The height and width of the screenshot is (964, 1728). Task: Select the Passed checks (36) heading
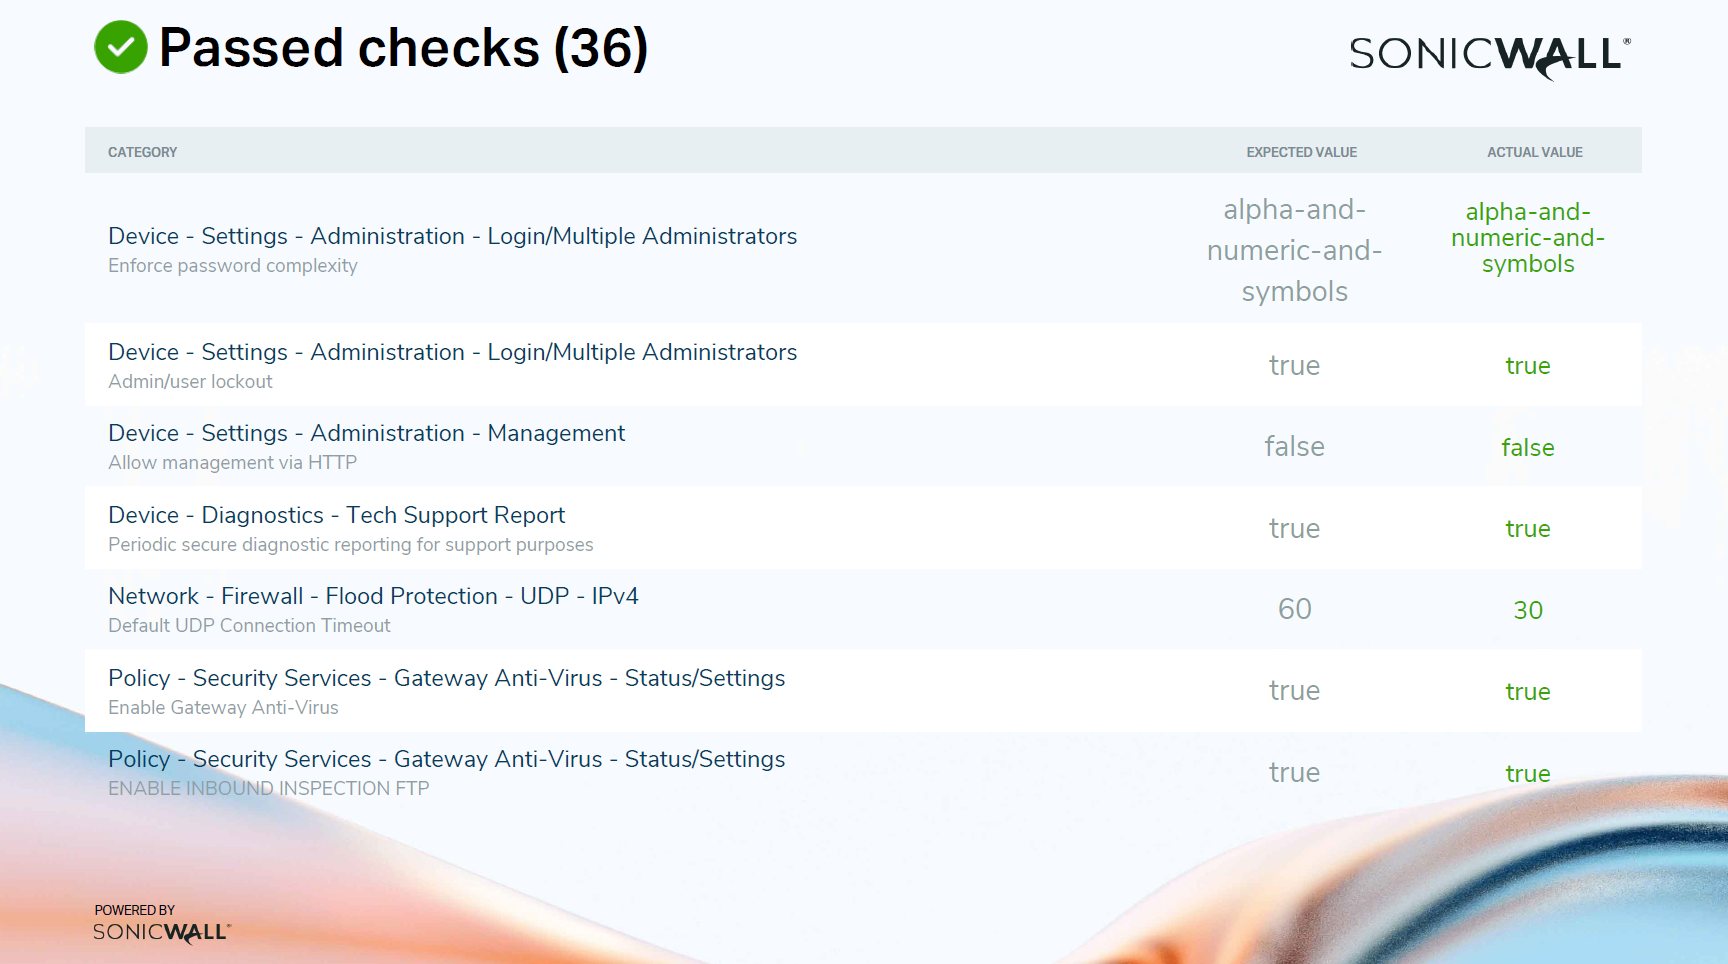404,48
